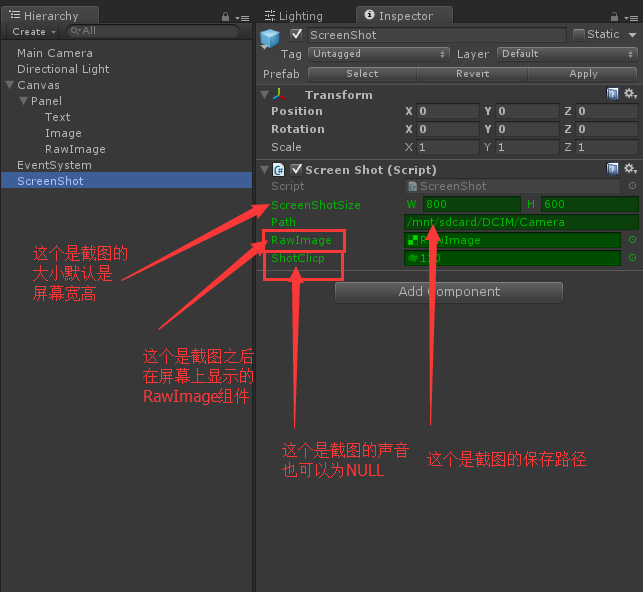This screenshot has width=643, height=592.
Task: Open the Inspector panel options menu
Action: pyautogui.click(x=631, y=18)
